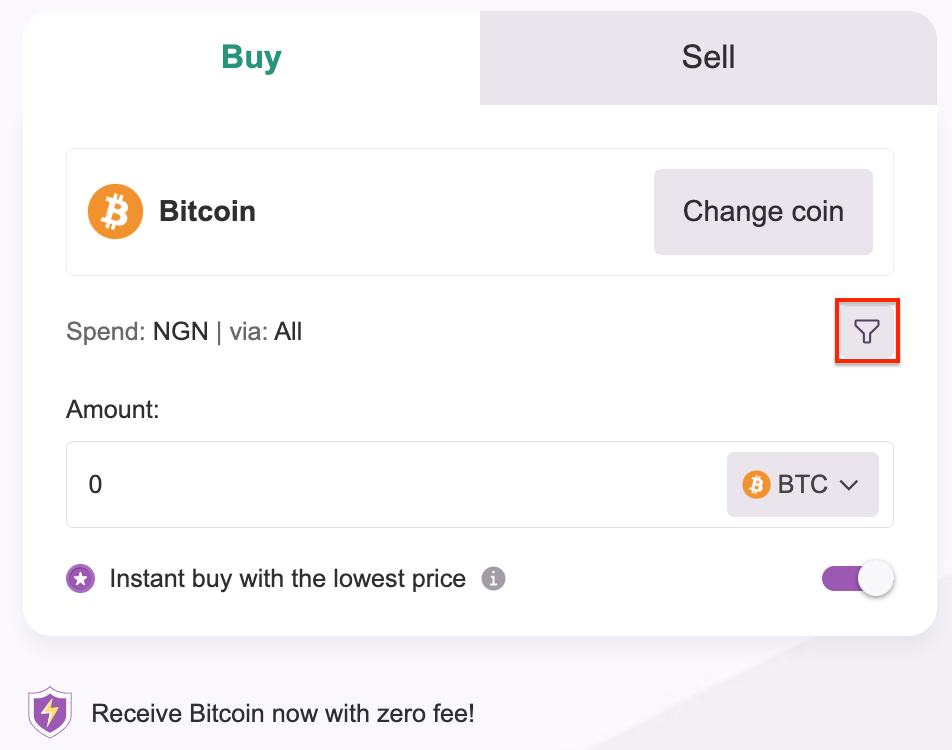The height and width of the screenshot is (750, 952).
Task: Click the orange Bitcoin logo
Action: (x=115, y=211)
